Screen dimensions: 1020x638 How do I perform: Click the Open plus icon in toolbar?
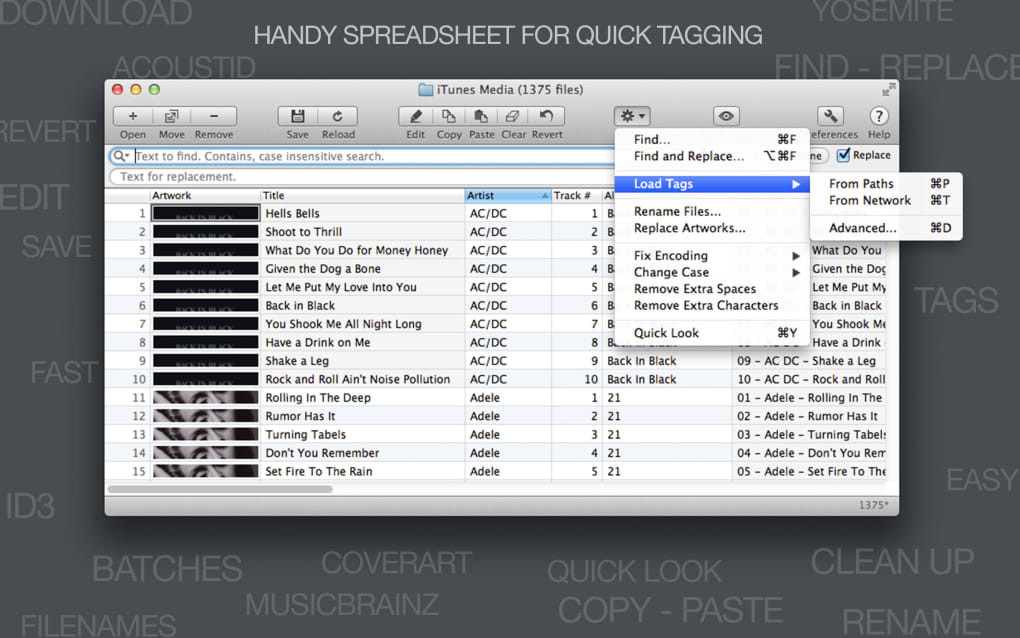(133, 116)
